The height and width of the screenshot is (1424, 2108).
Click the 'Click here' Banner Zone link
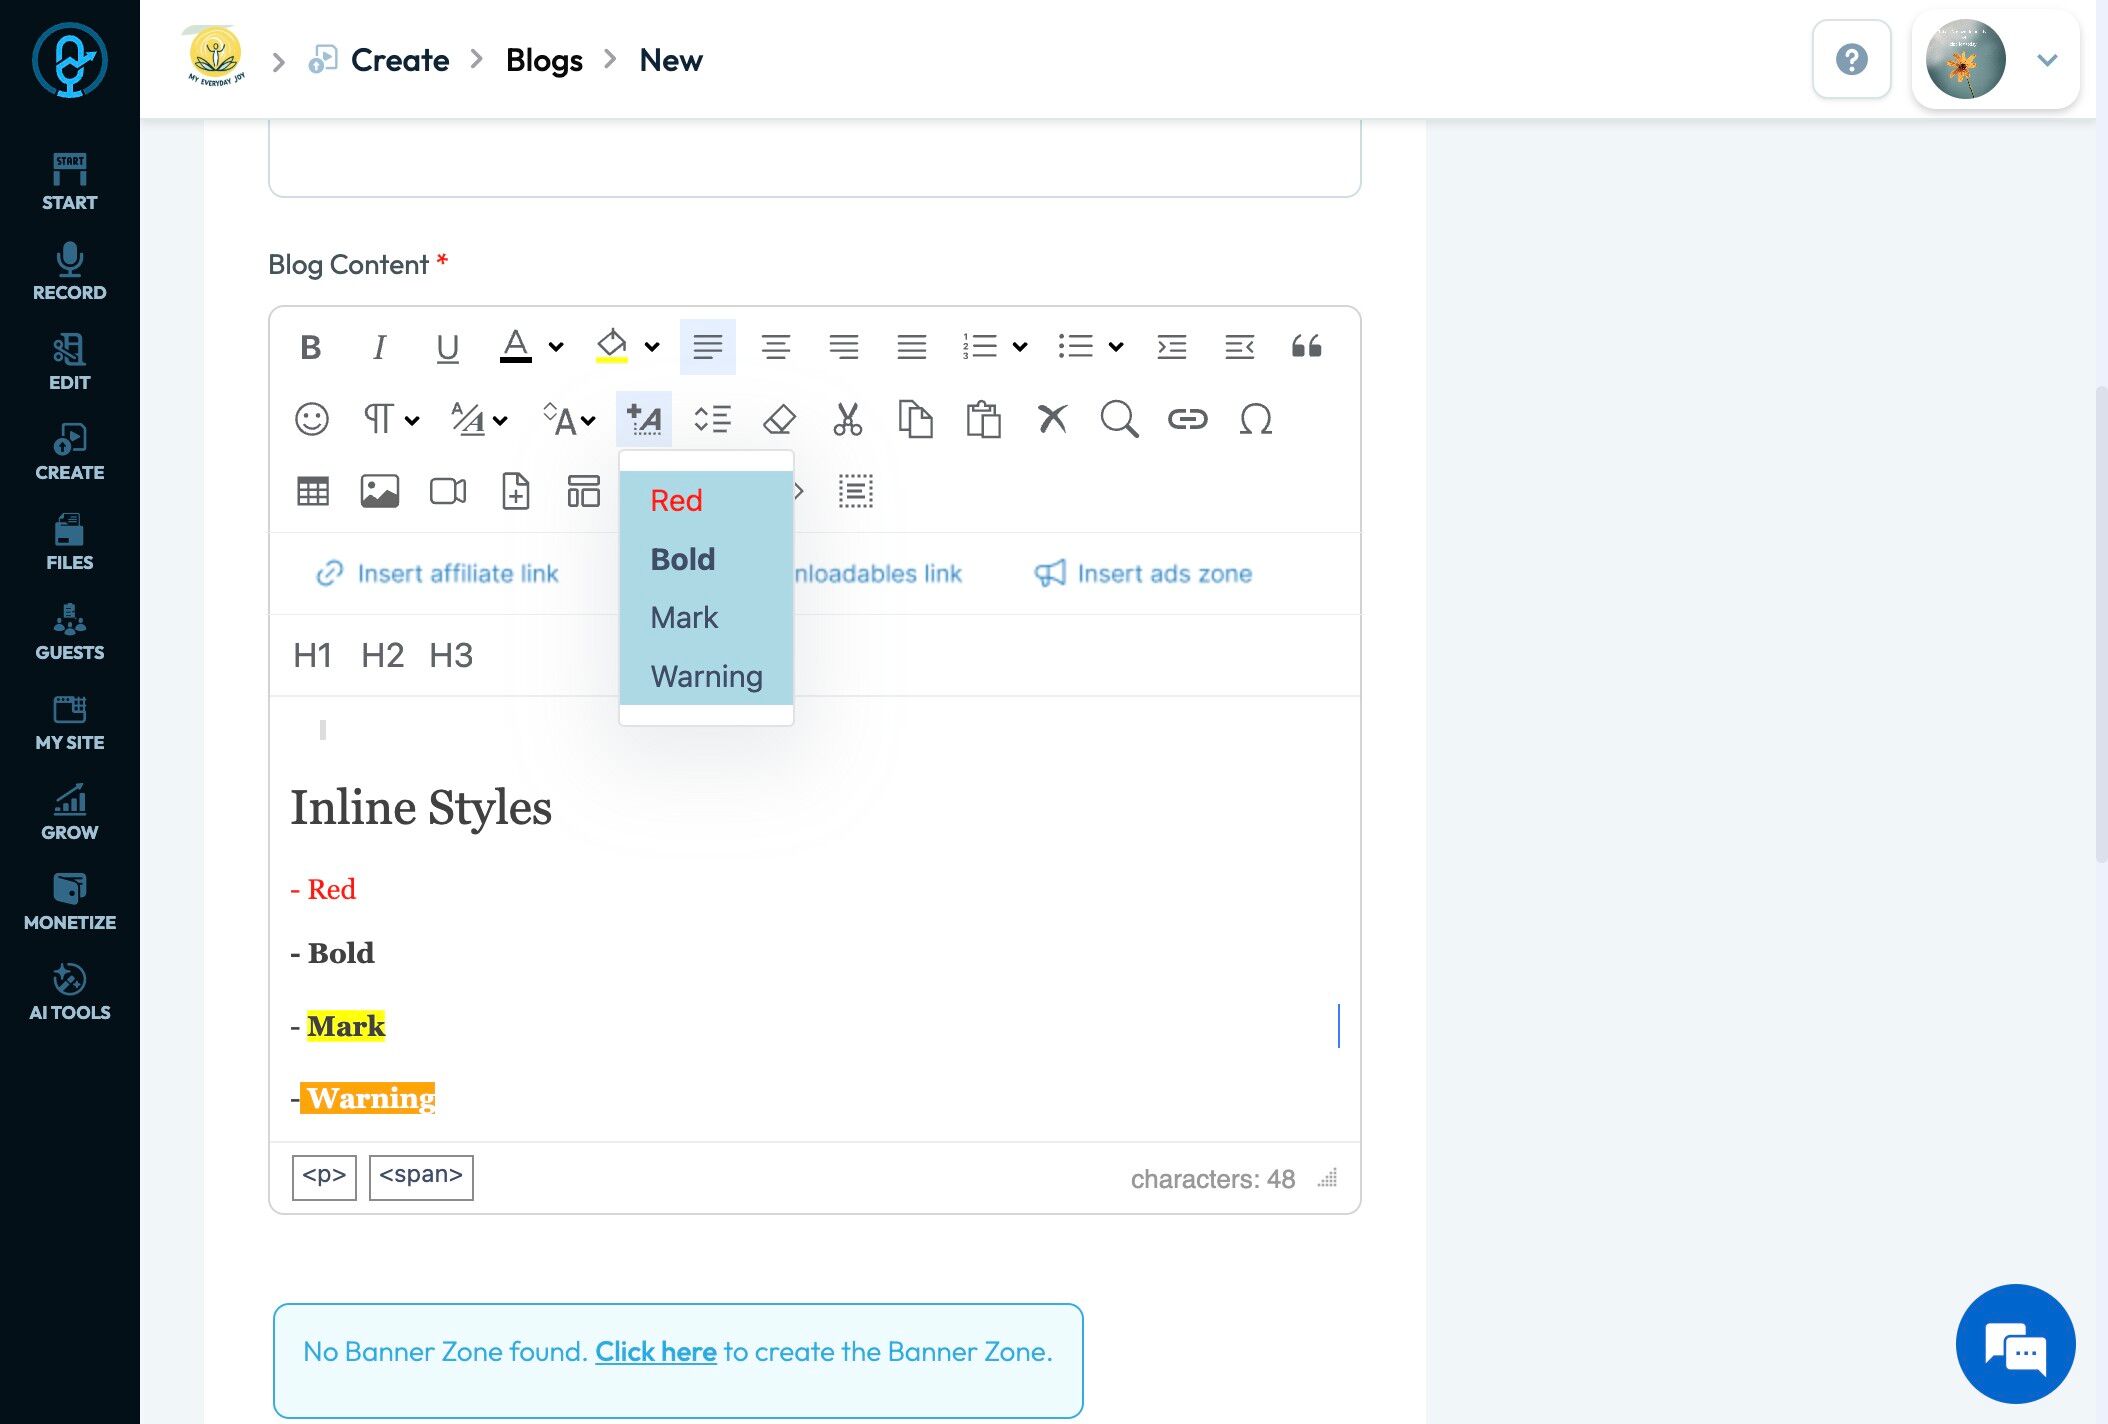pos(656,1351)
